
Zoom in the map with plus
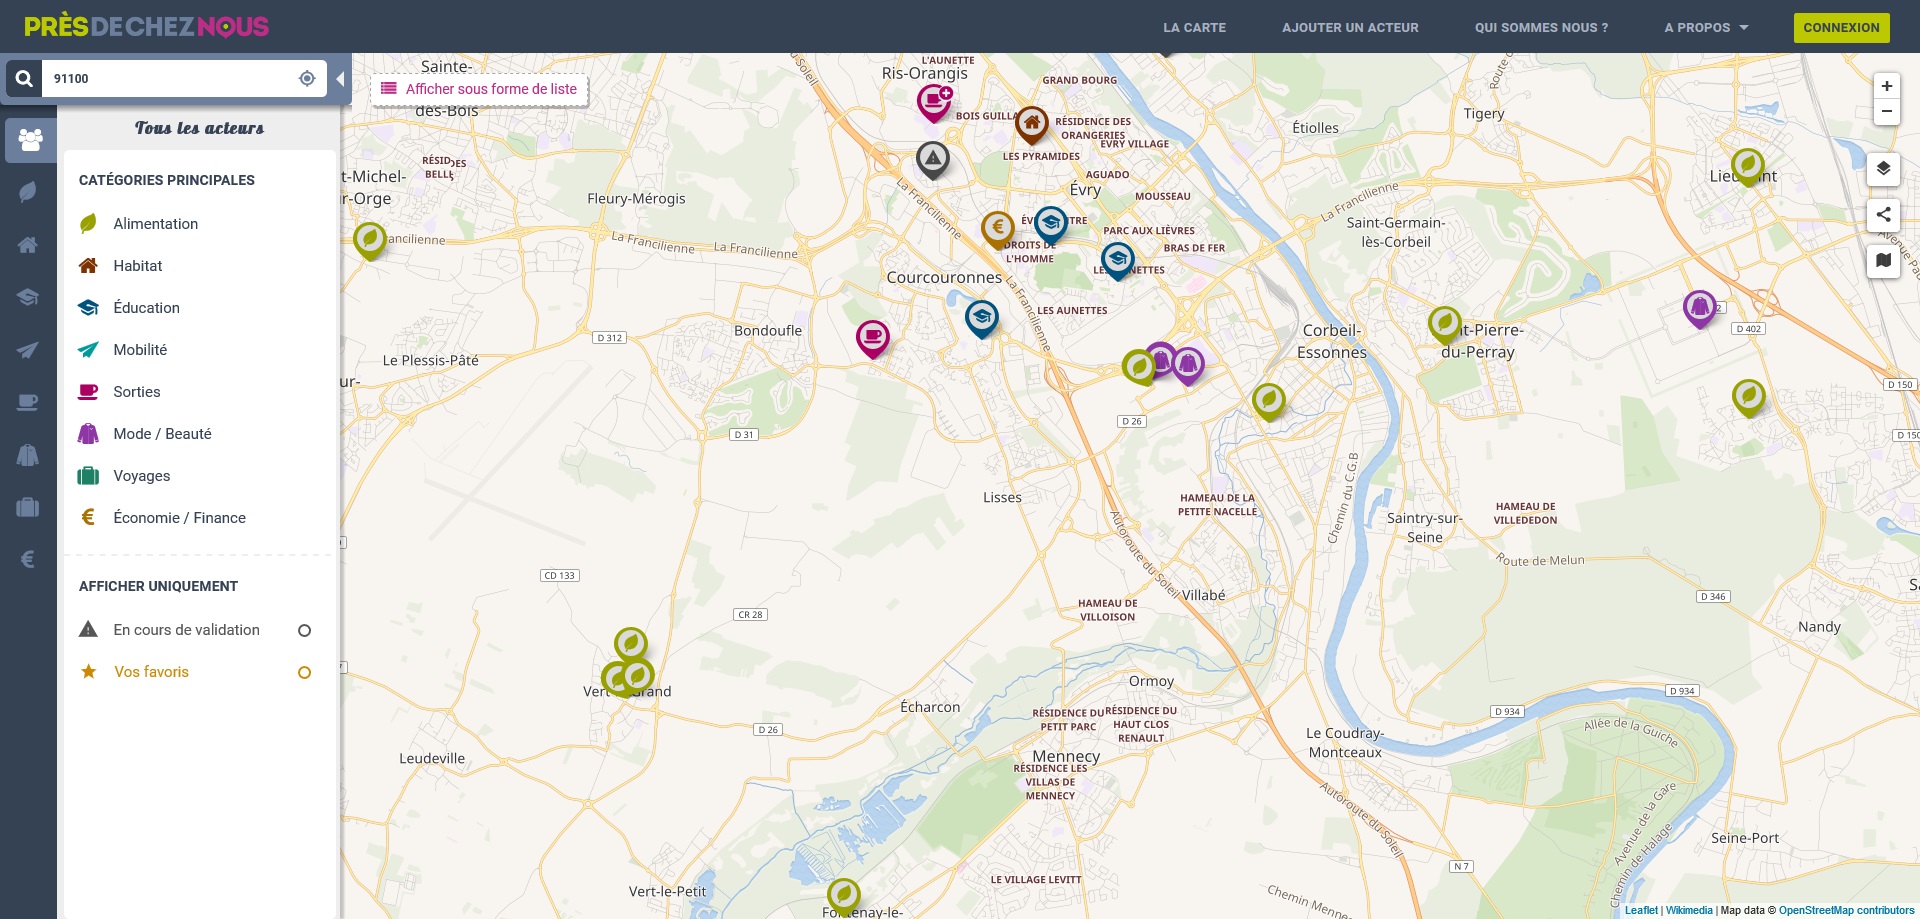point(1886,86)
